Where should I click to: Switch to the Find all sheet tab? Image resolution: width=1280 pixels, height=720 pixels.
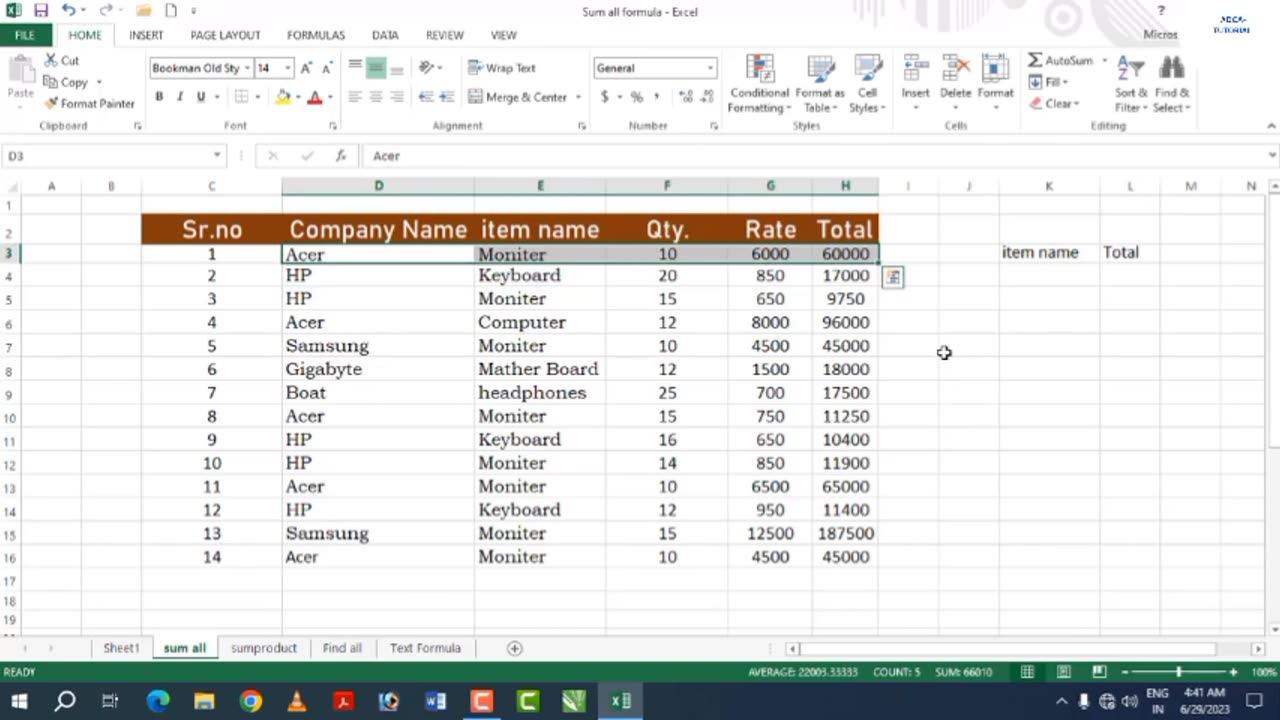tap(342, 648)
